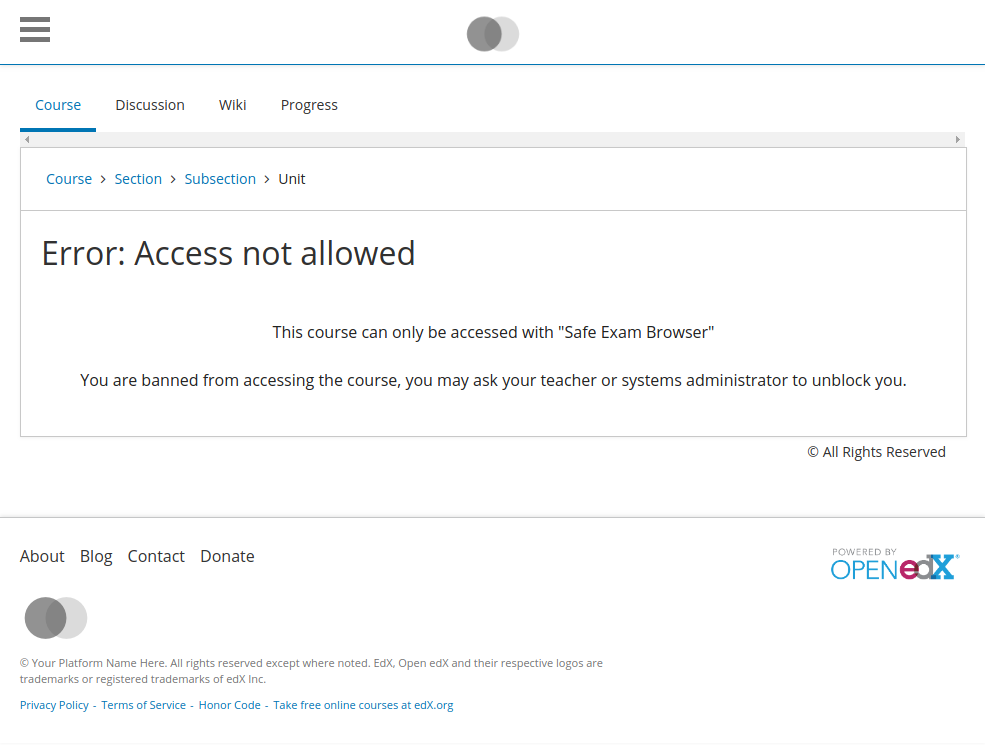Click the horizontal scrollbar track
The width and height of the screenshot is (985, 745).
point(492,140)
